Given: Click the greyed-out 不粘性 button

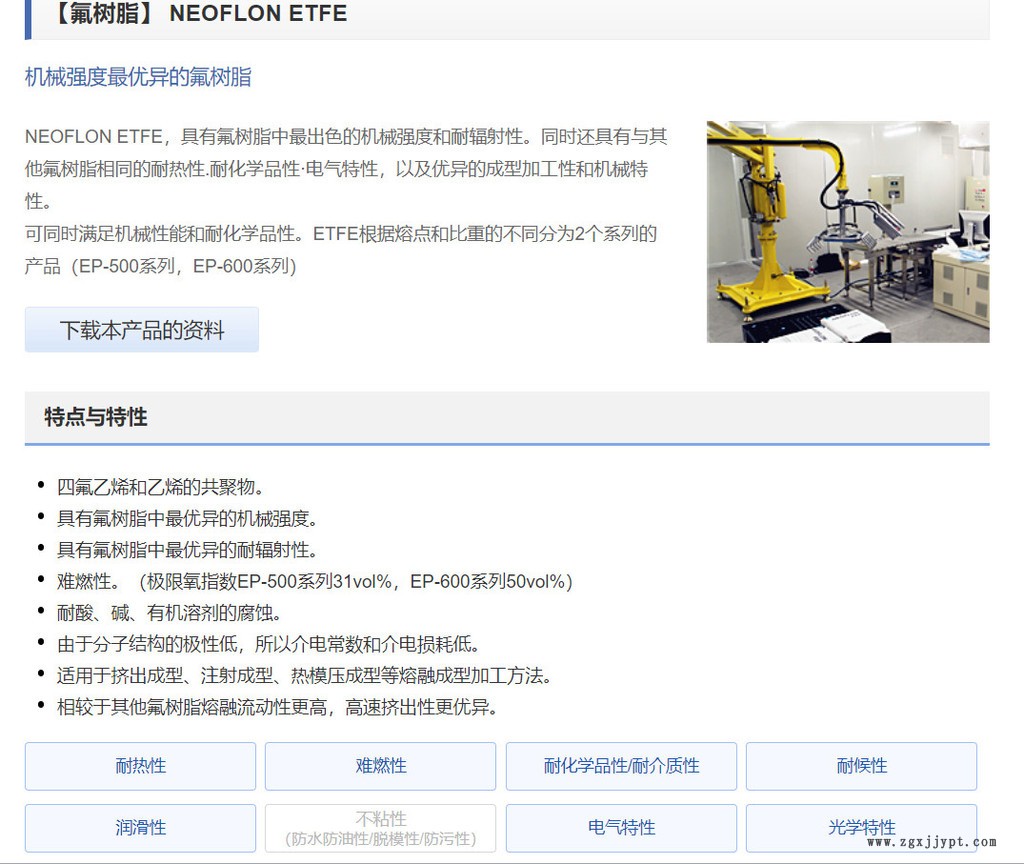Looking at the screenshot, I should click(x=380, y=828).
